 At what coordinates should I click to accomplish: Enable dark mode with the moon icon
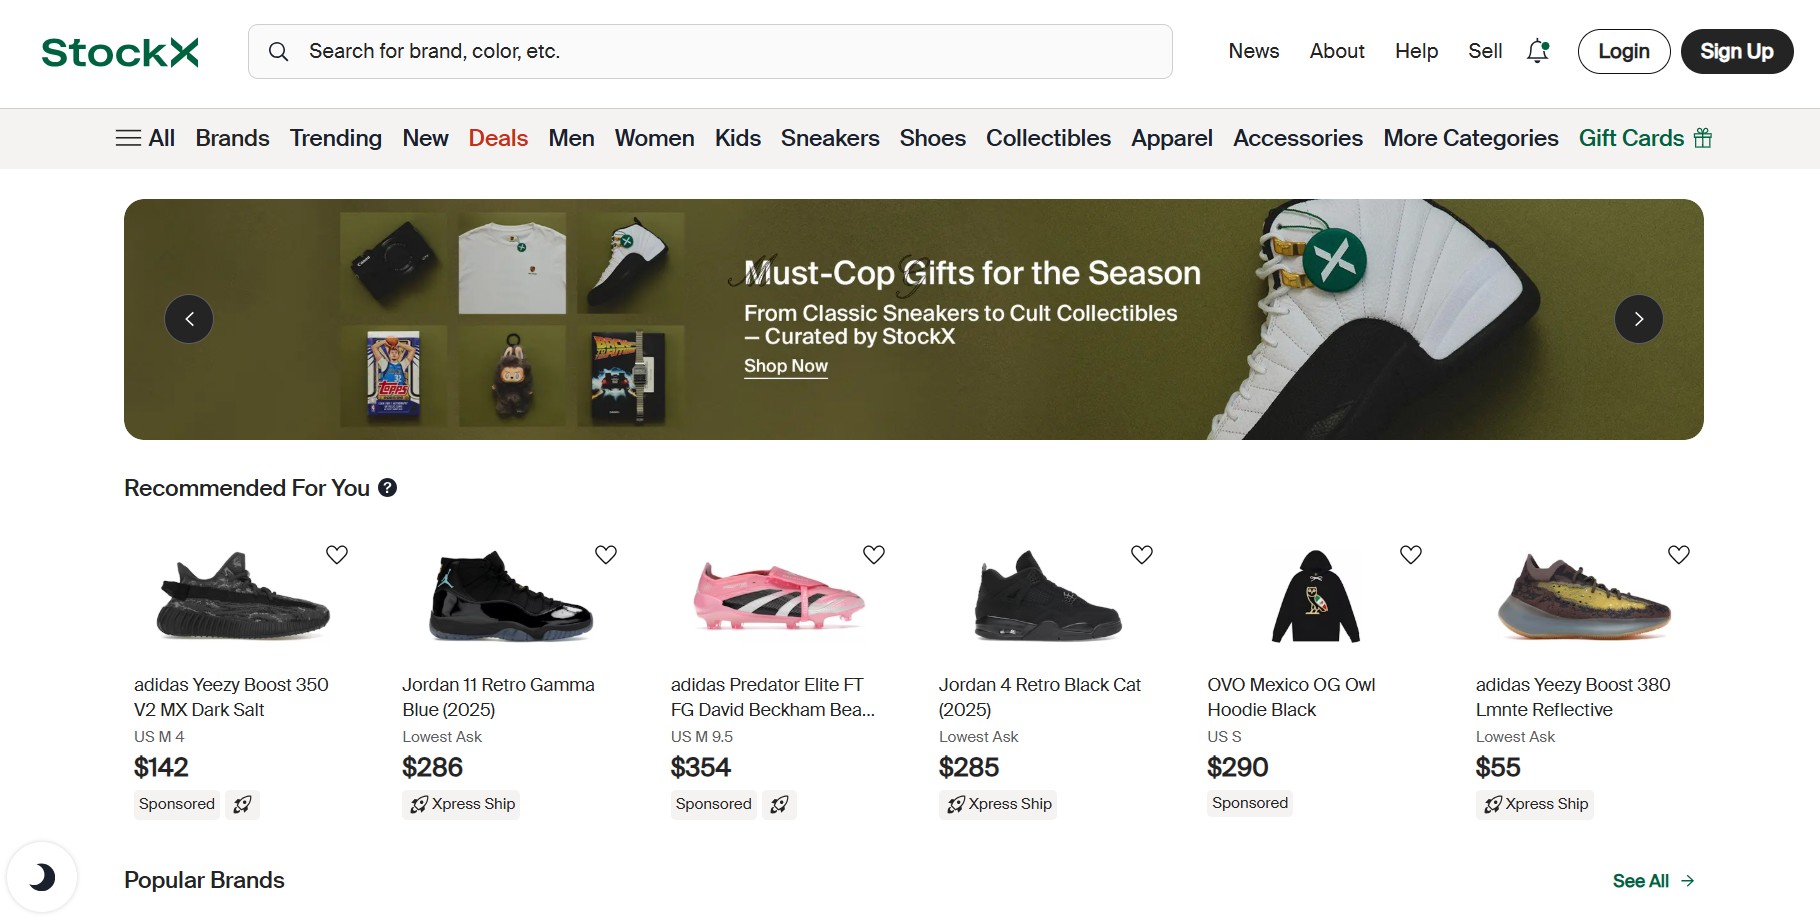44,877
